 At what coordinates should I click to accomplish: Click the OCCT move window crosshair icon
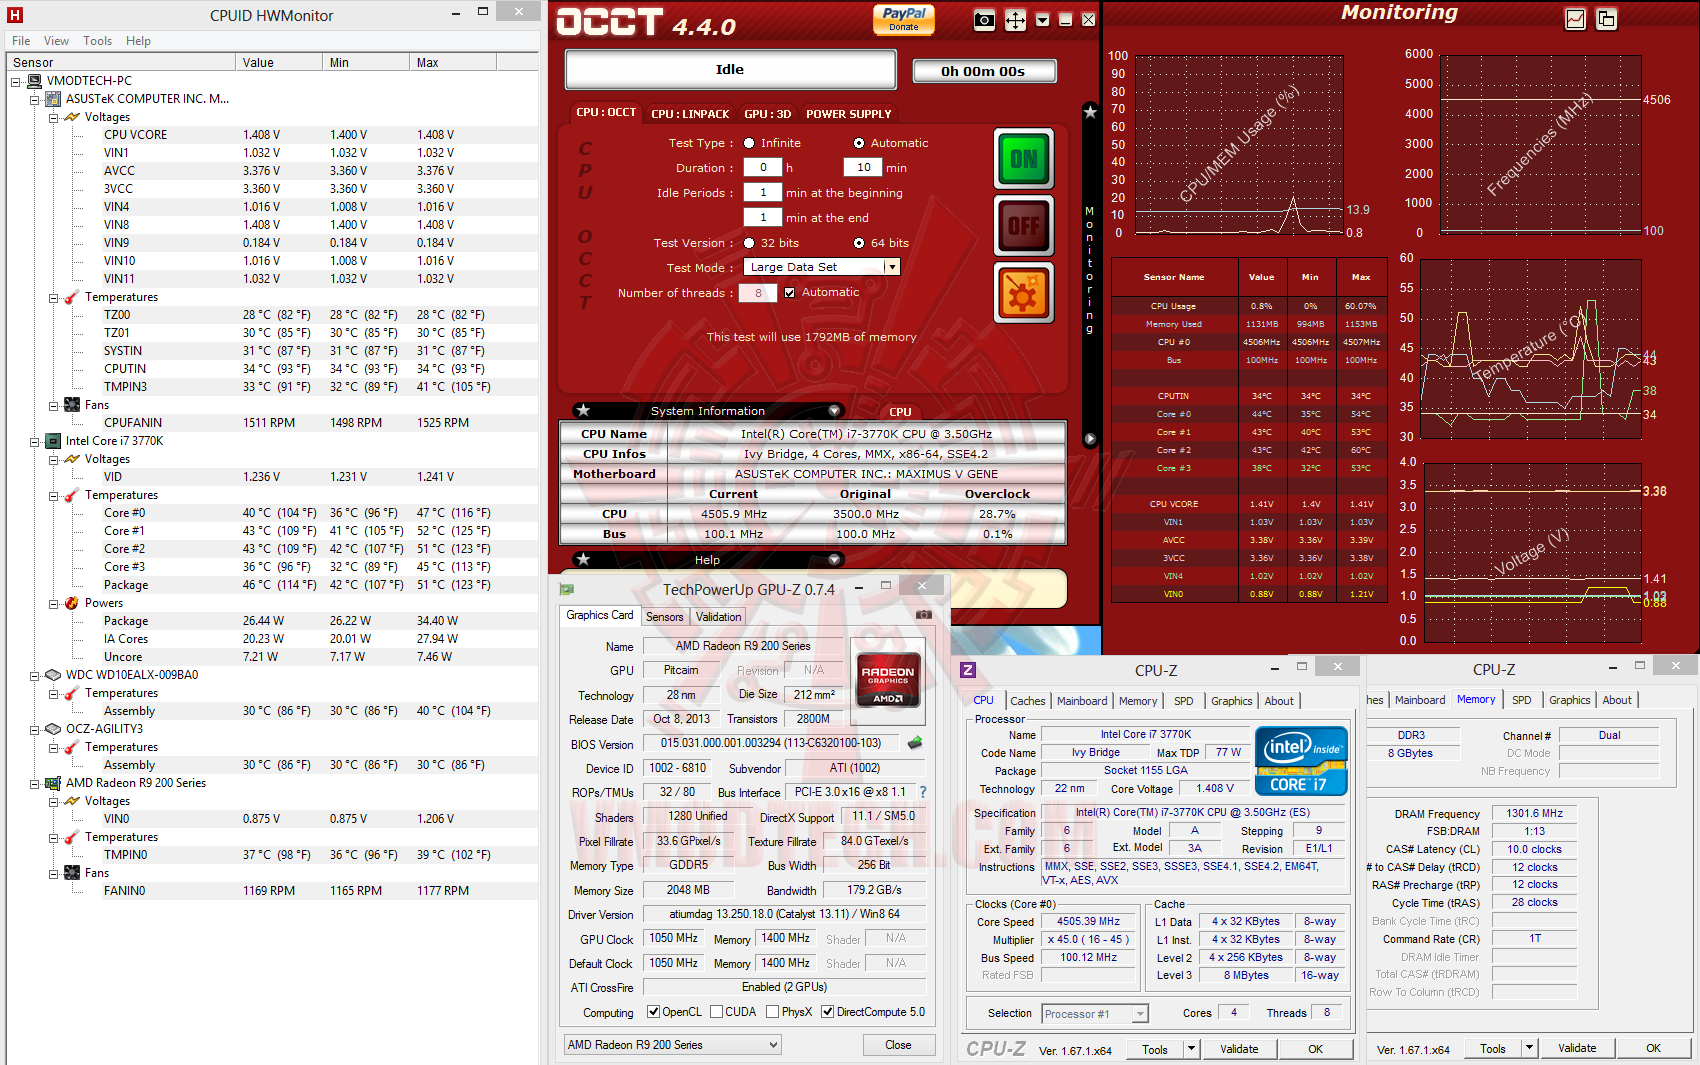(1015, 21)
